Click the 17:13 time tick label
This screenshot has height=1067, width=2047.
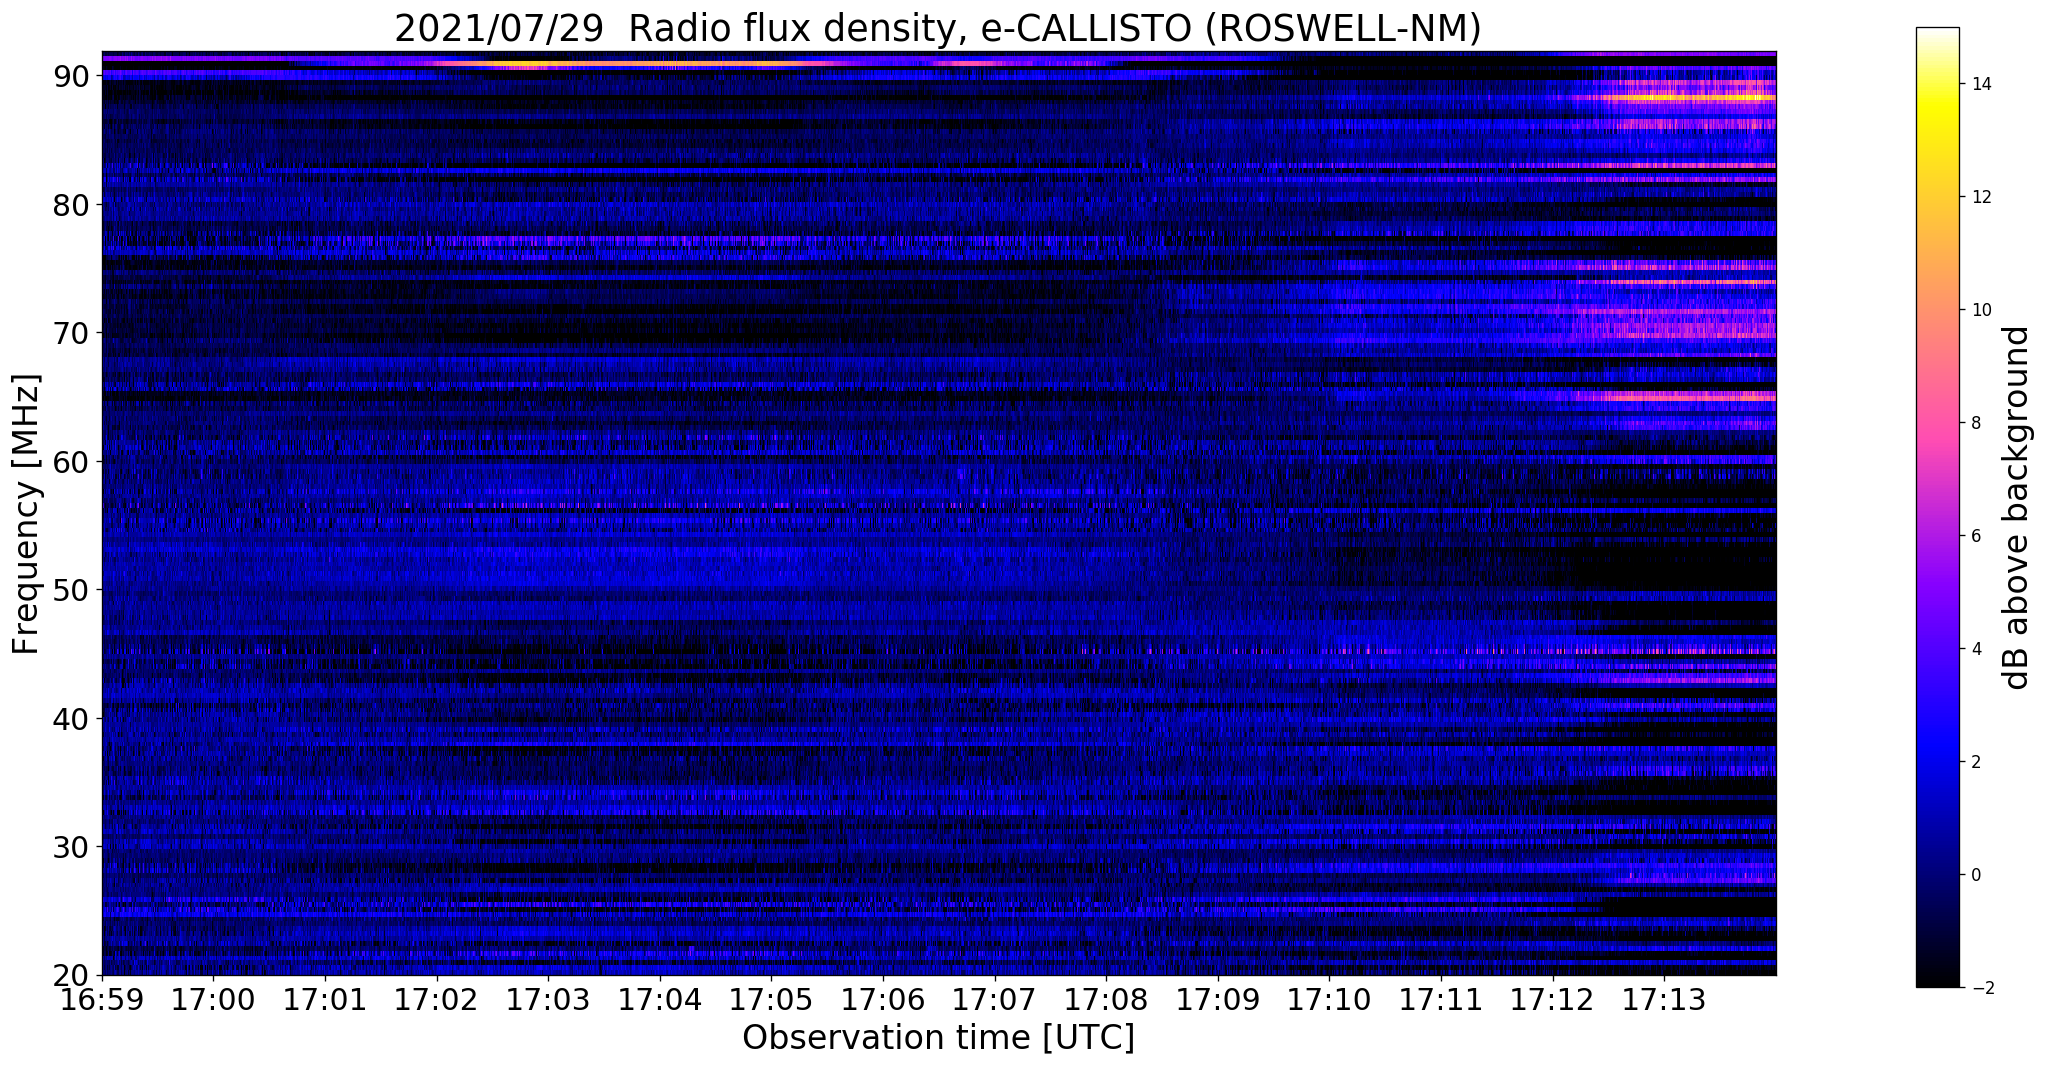(1664, 999)
